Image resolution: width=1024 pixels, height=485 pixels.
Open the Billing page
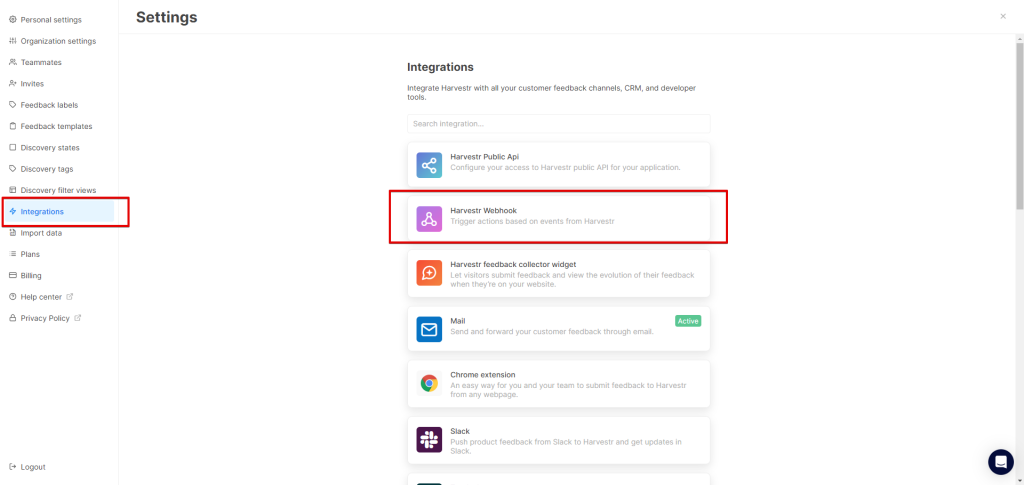point(31,275)
